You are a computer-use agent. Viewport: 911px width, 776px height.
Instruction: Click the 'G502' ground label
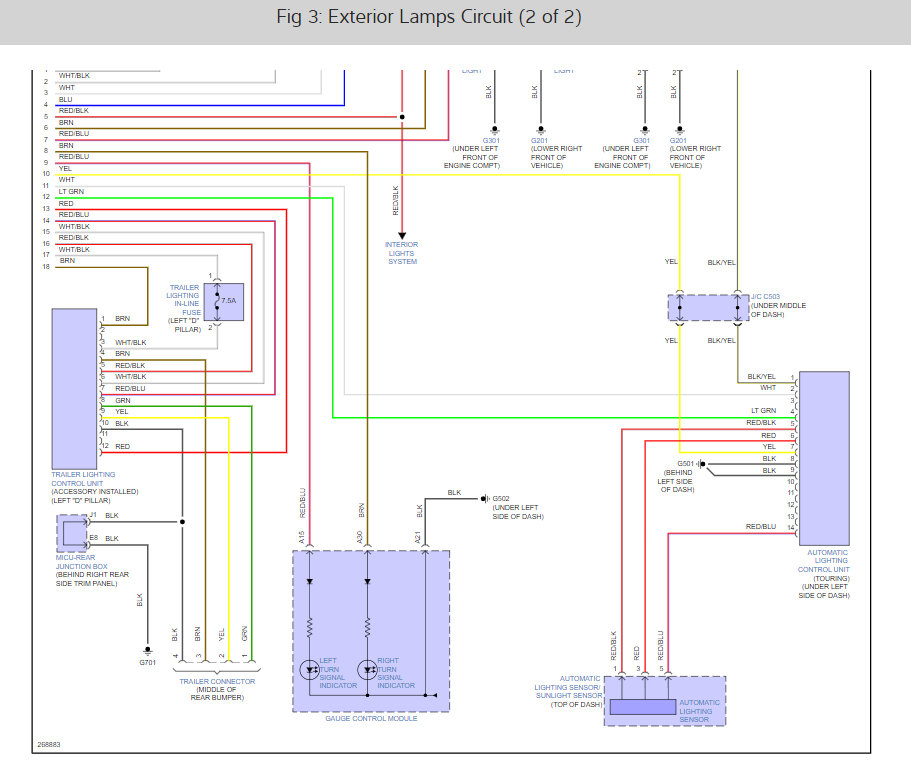click(501, 498)
